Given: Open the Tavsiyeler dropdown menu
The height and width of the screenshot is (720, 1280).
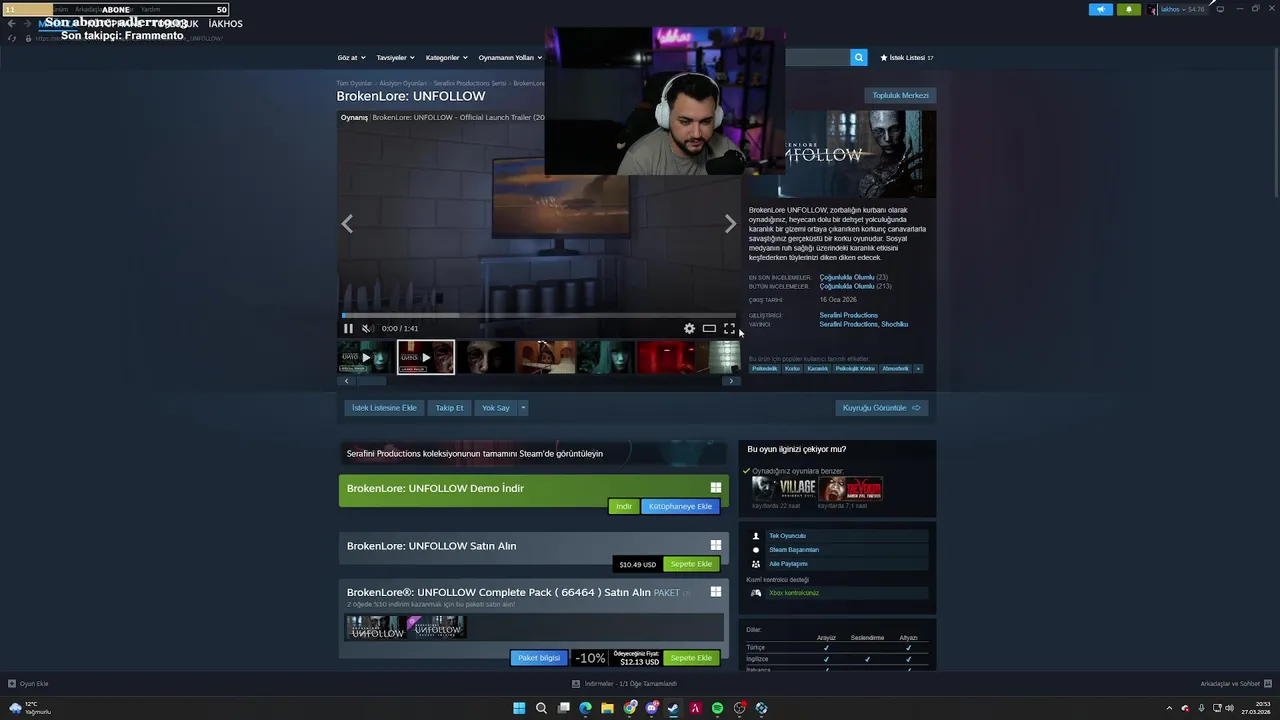Looking at the screenshot, I should pos(395,57).
